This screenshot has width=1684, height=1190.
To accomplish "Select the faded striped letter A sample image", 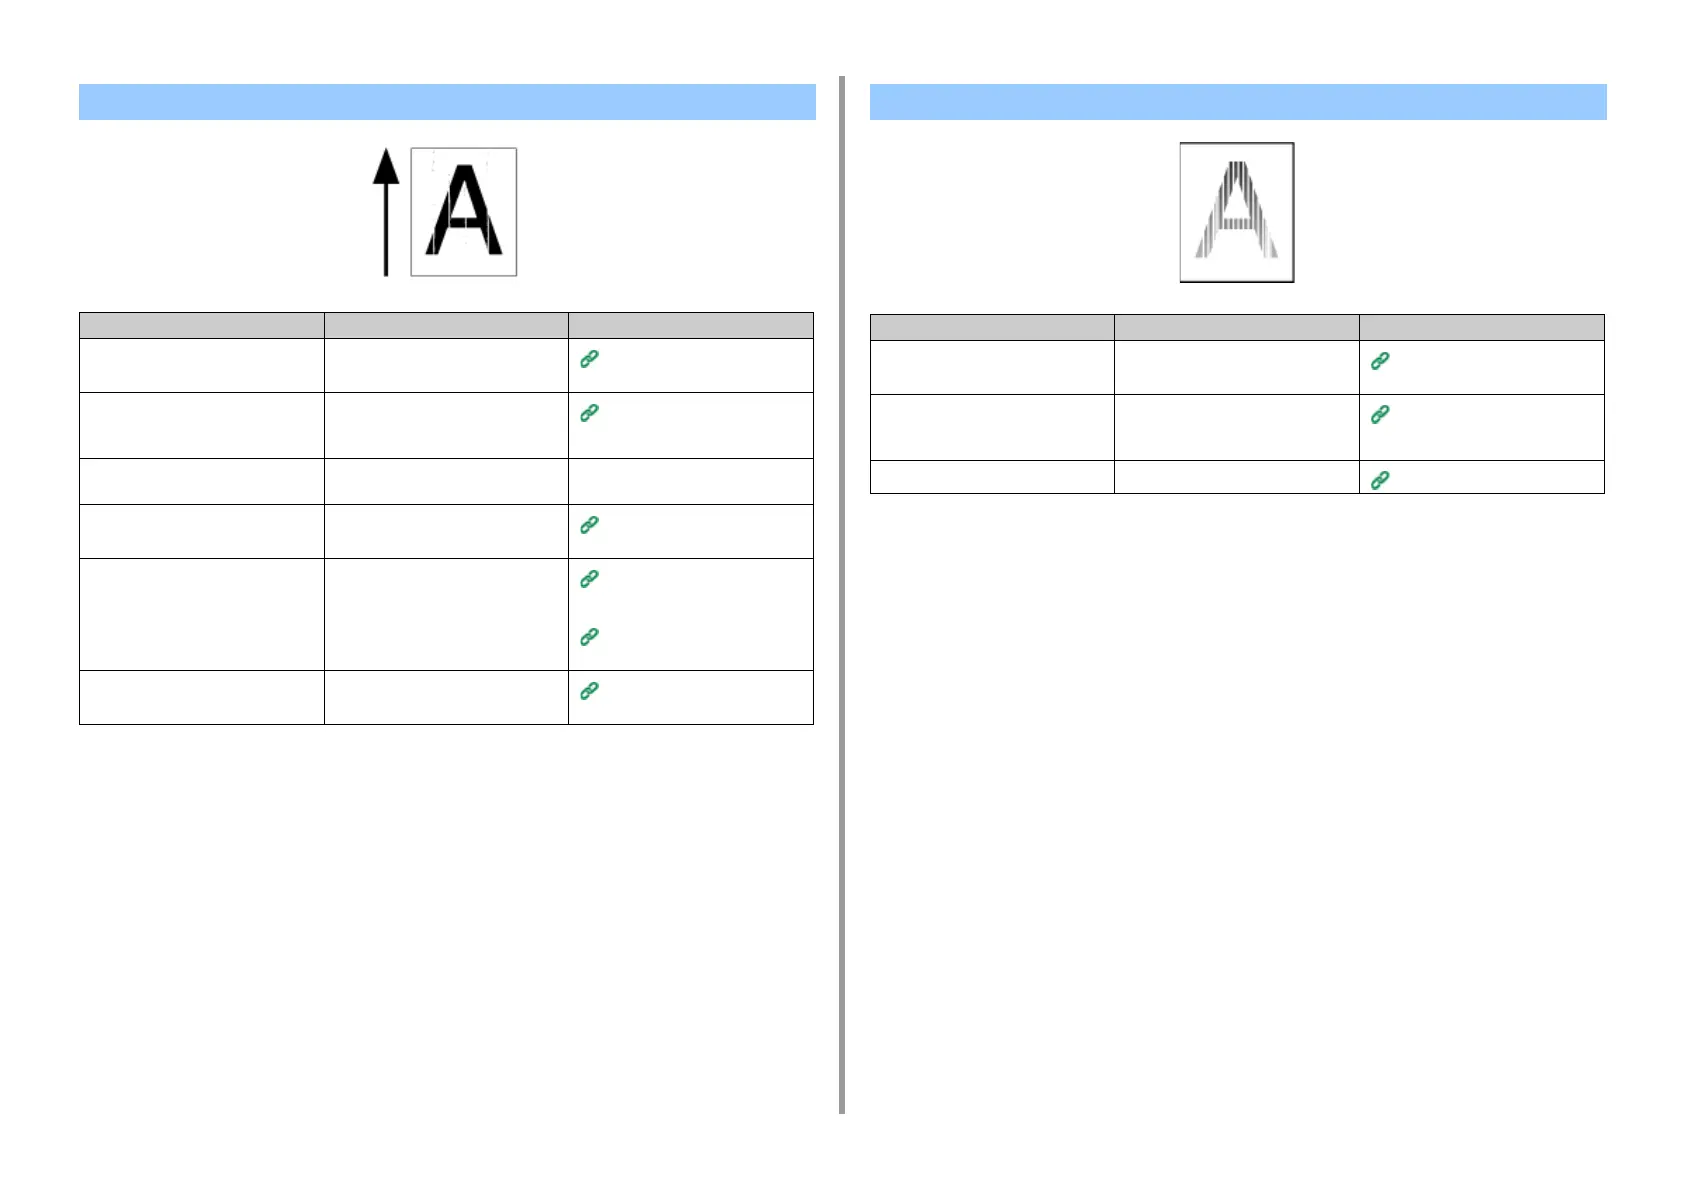I will [x=1237, y=212].
